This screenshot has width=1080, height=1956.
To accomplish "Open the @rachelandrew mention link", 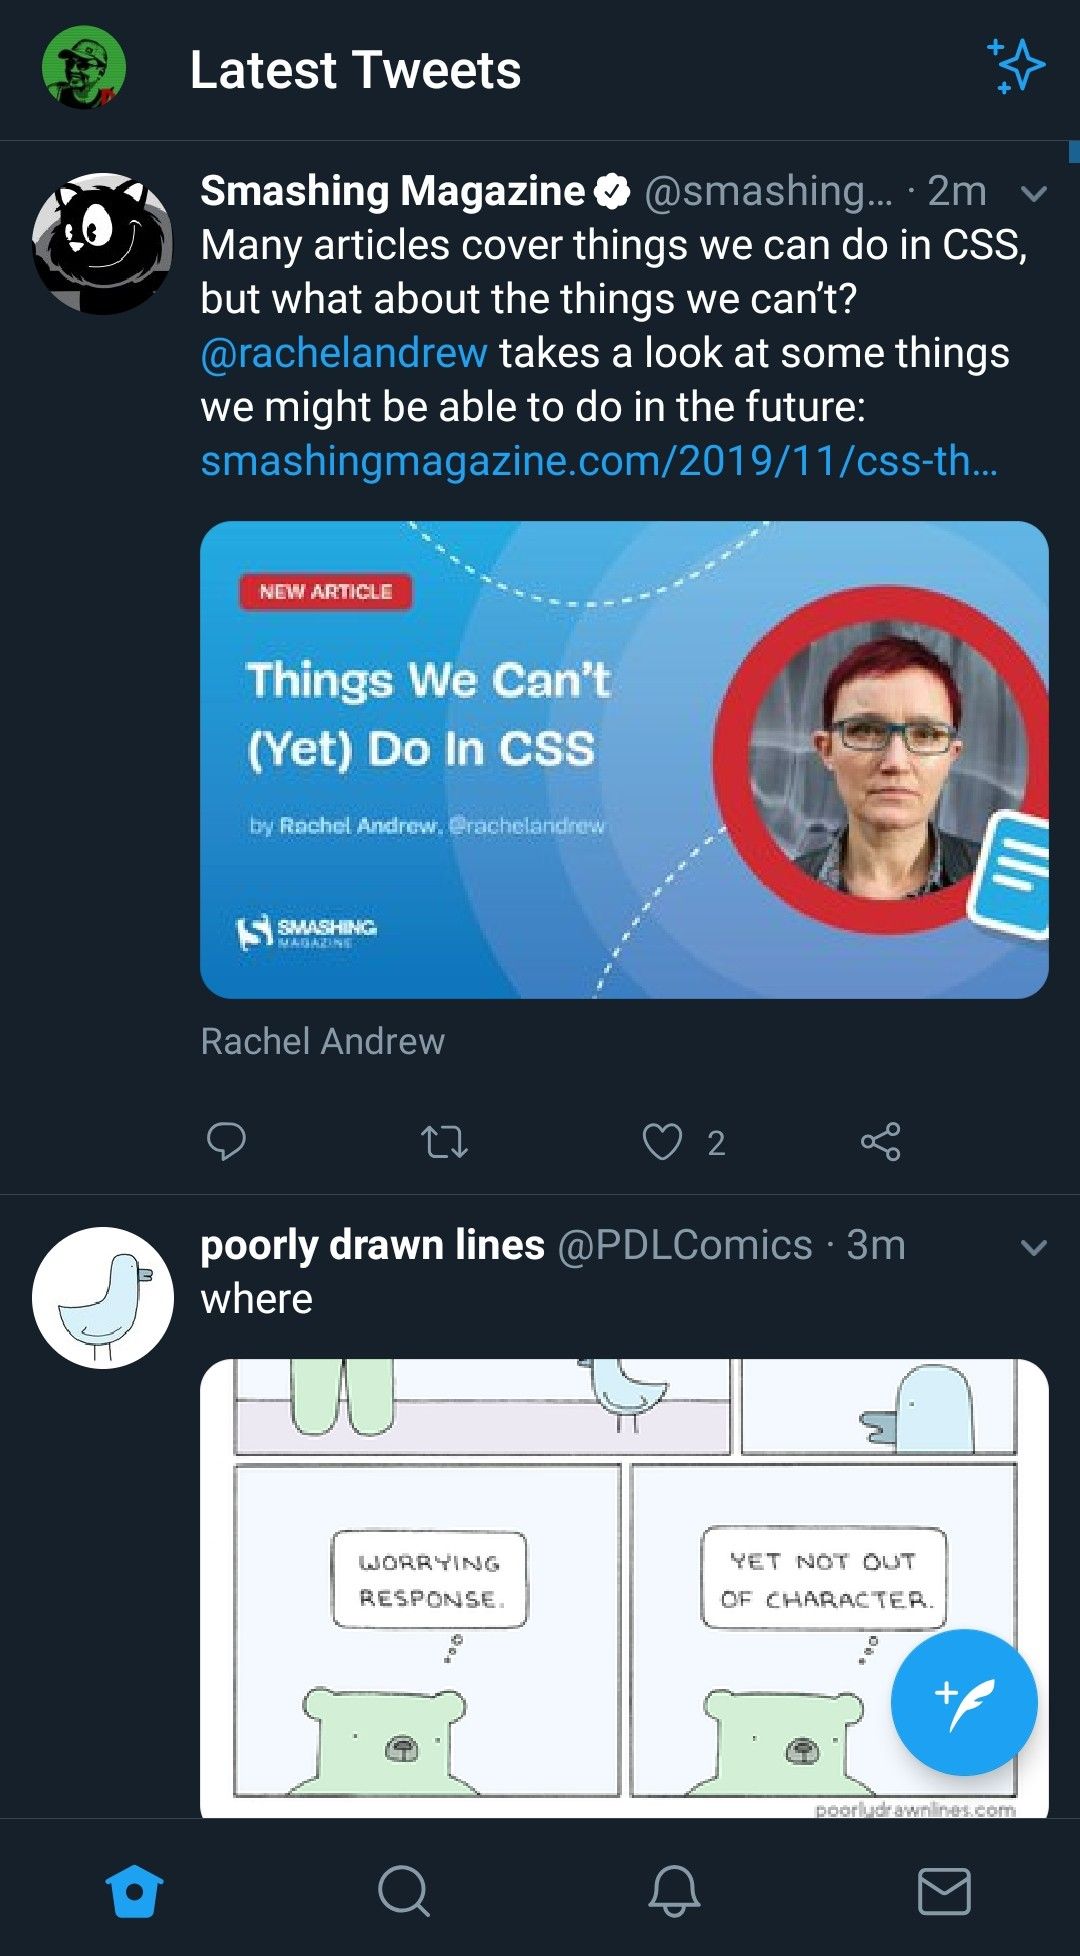I will pyautogui.click(x=344, y=353).
